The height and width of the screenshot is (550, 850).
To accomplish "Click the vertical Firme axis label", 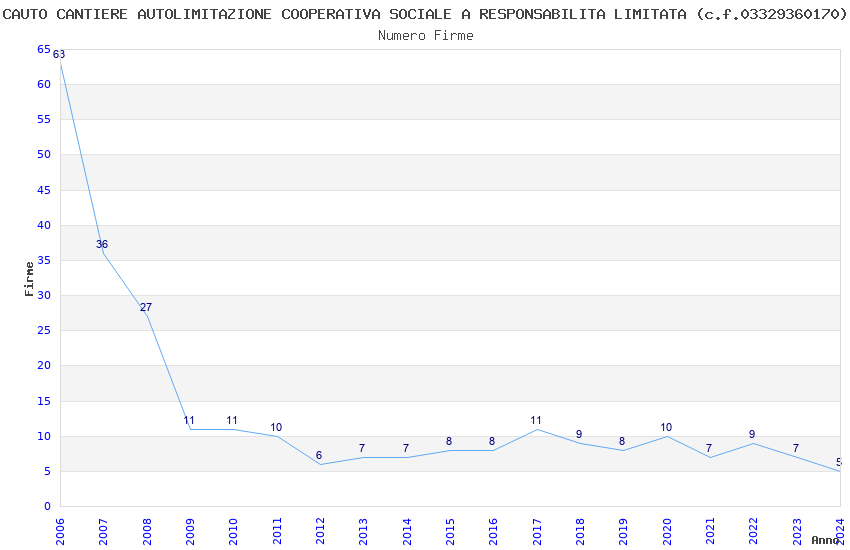I will [29, 278].
